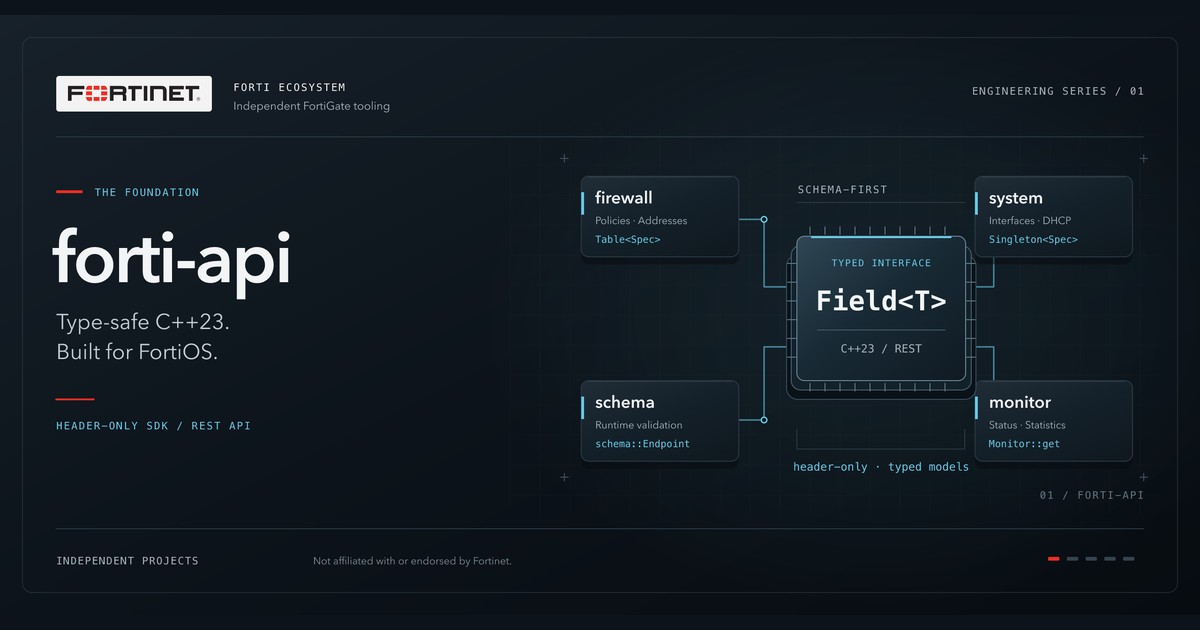Image resolution: width=1200 pixels, height=630 pixels.
Task: Click 'Runtime validation' text
Action: pyautogui.click(x=639, y=425)
